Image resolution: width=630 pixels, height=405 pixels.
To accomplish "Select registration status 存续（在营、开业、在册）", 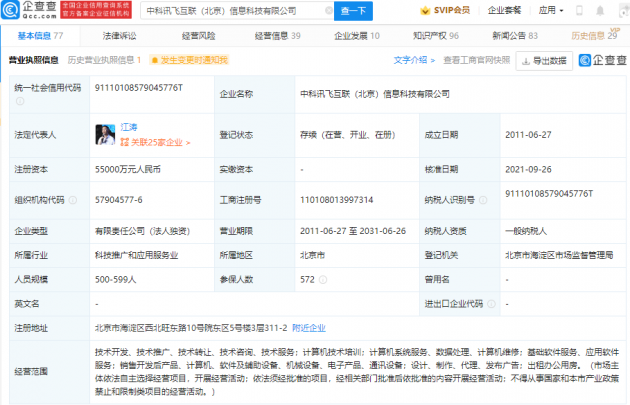I will [348, 135].
